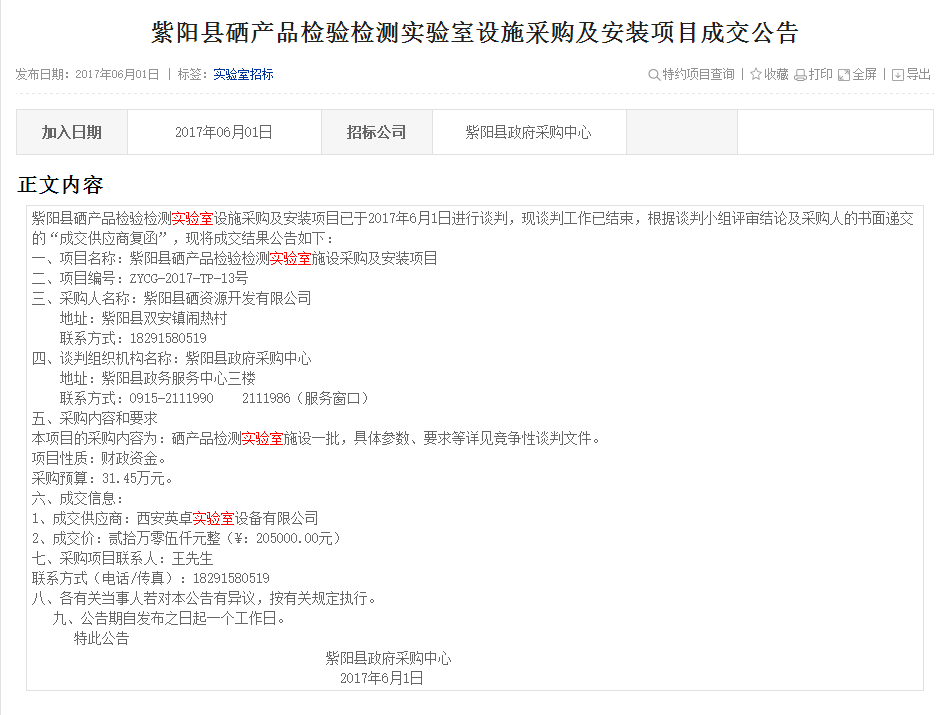
Task: Click red 实验室 in the 成交供应商 company name
Action: point(213,518)
